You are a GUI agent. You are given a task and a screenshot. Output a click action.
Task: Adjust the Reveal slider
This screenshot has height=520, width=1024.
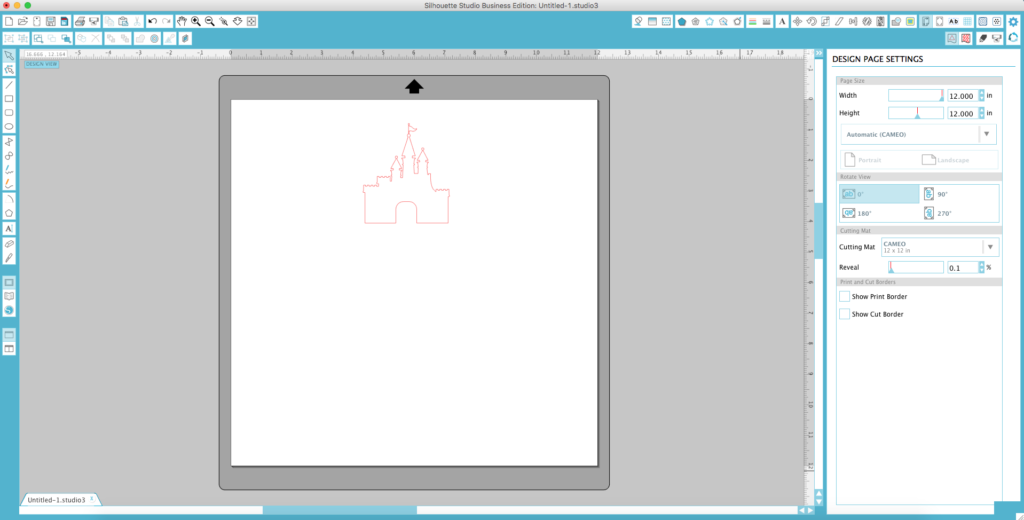coord(916,267)
